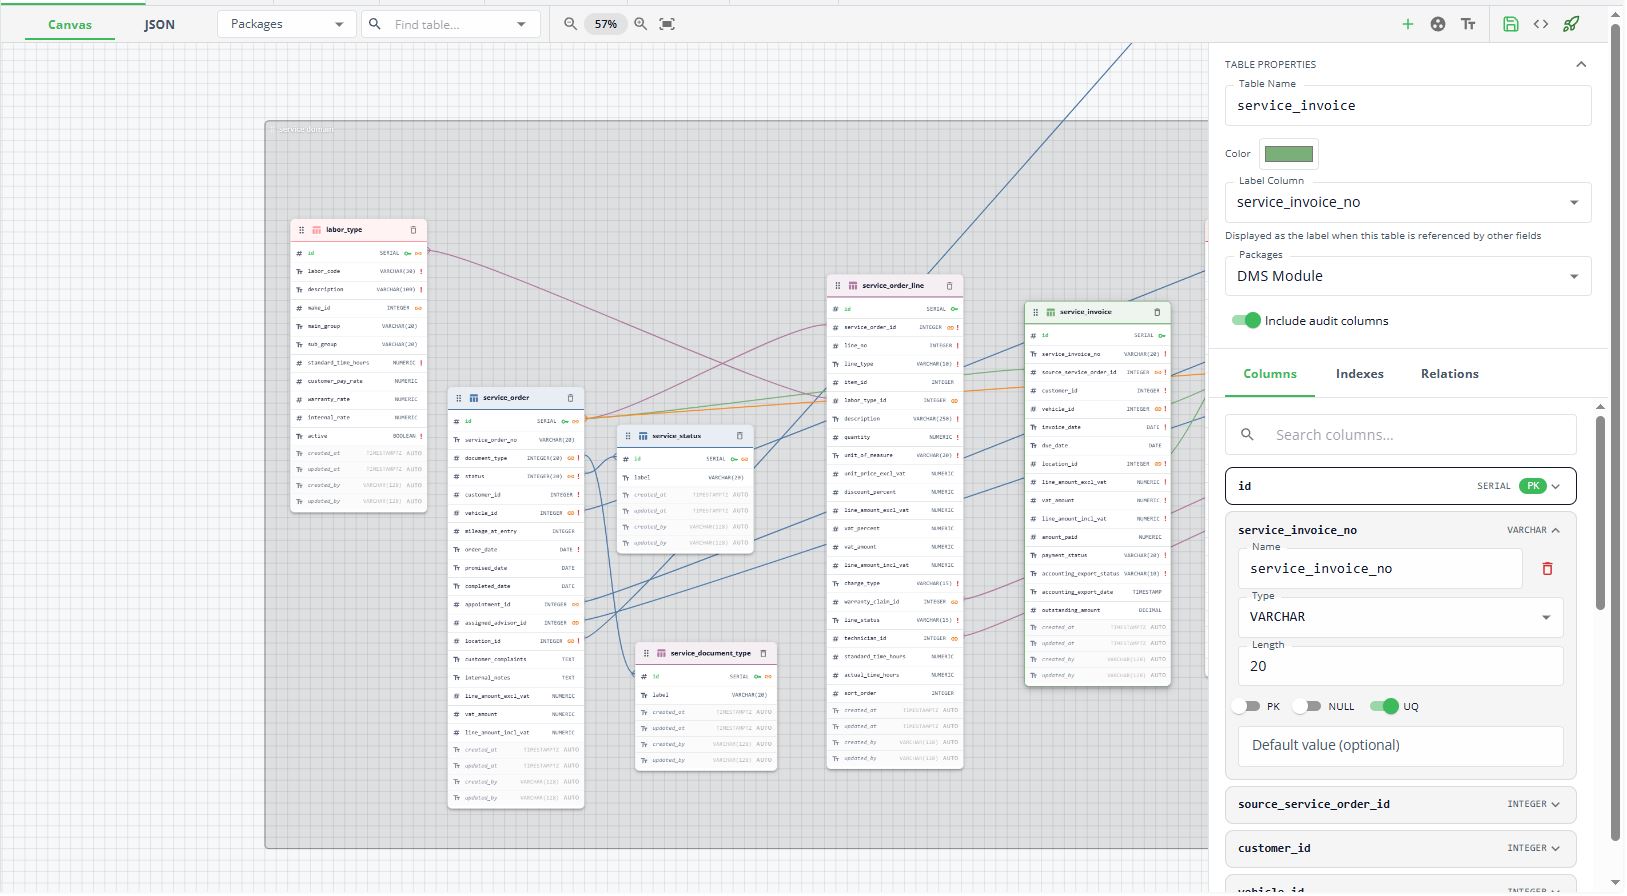
Task: Fit diagram to screen icon
Action: [667, 24]
